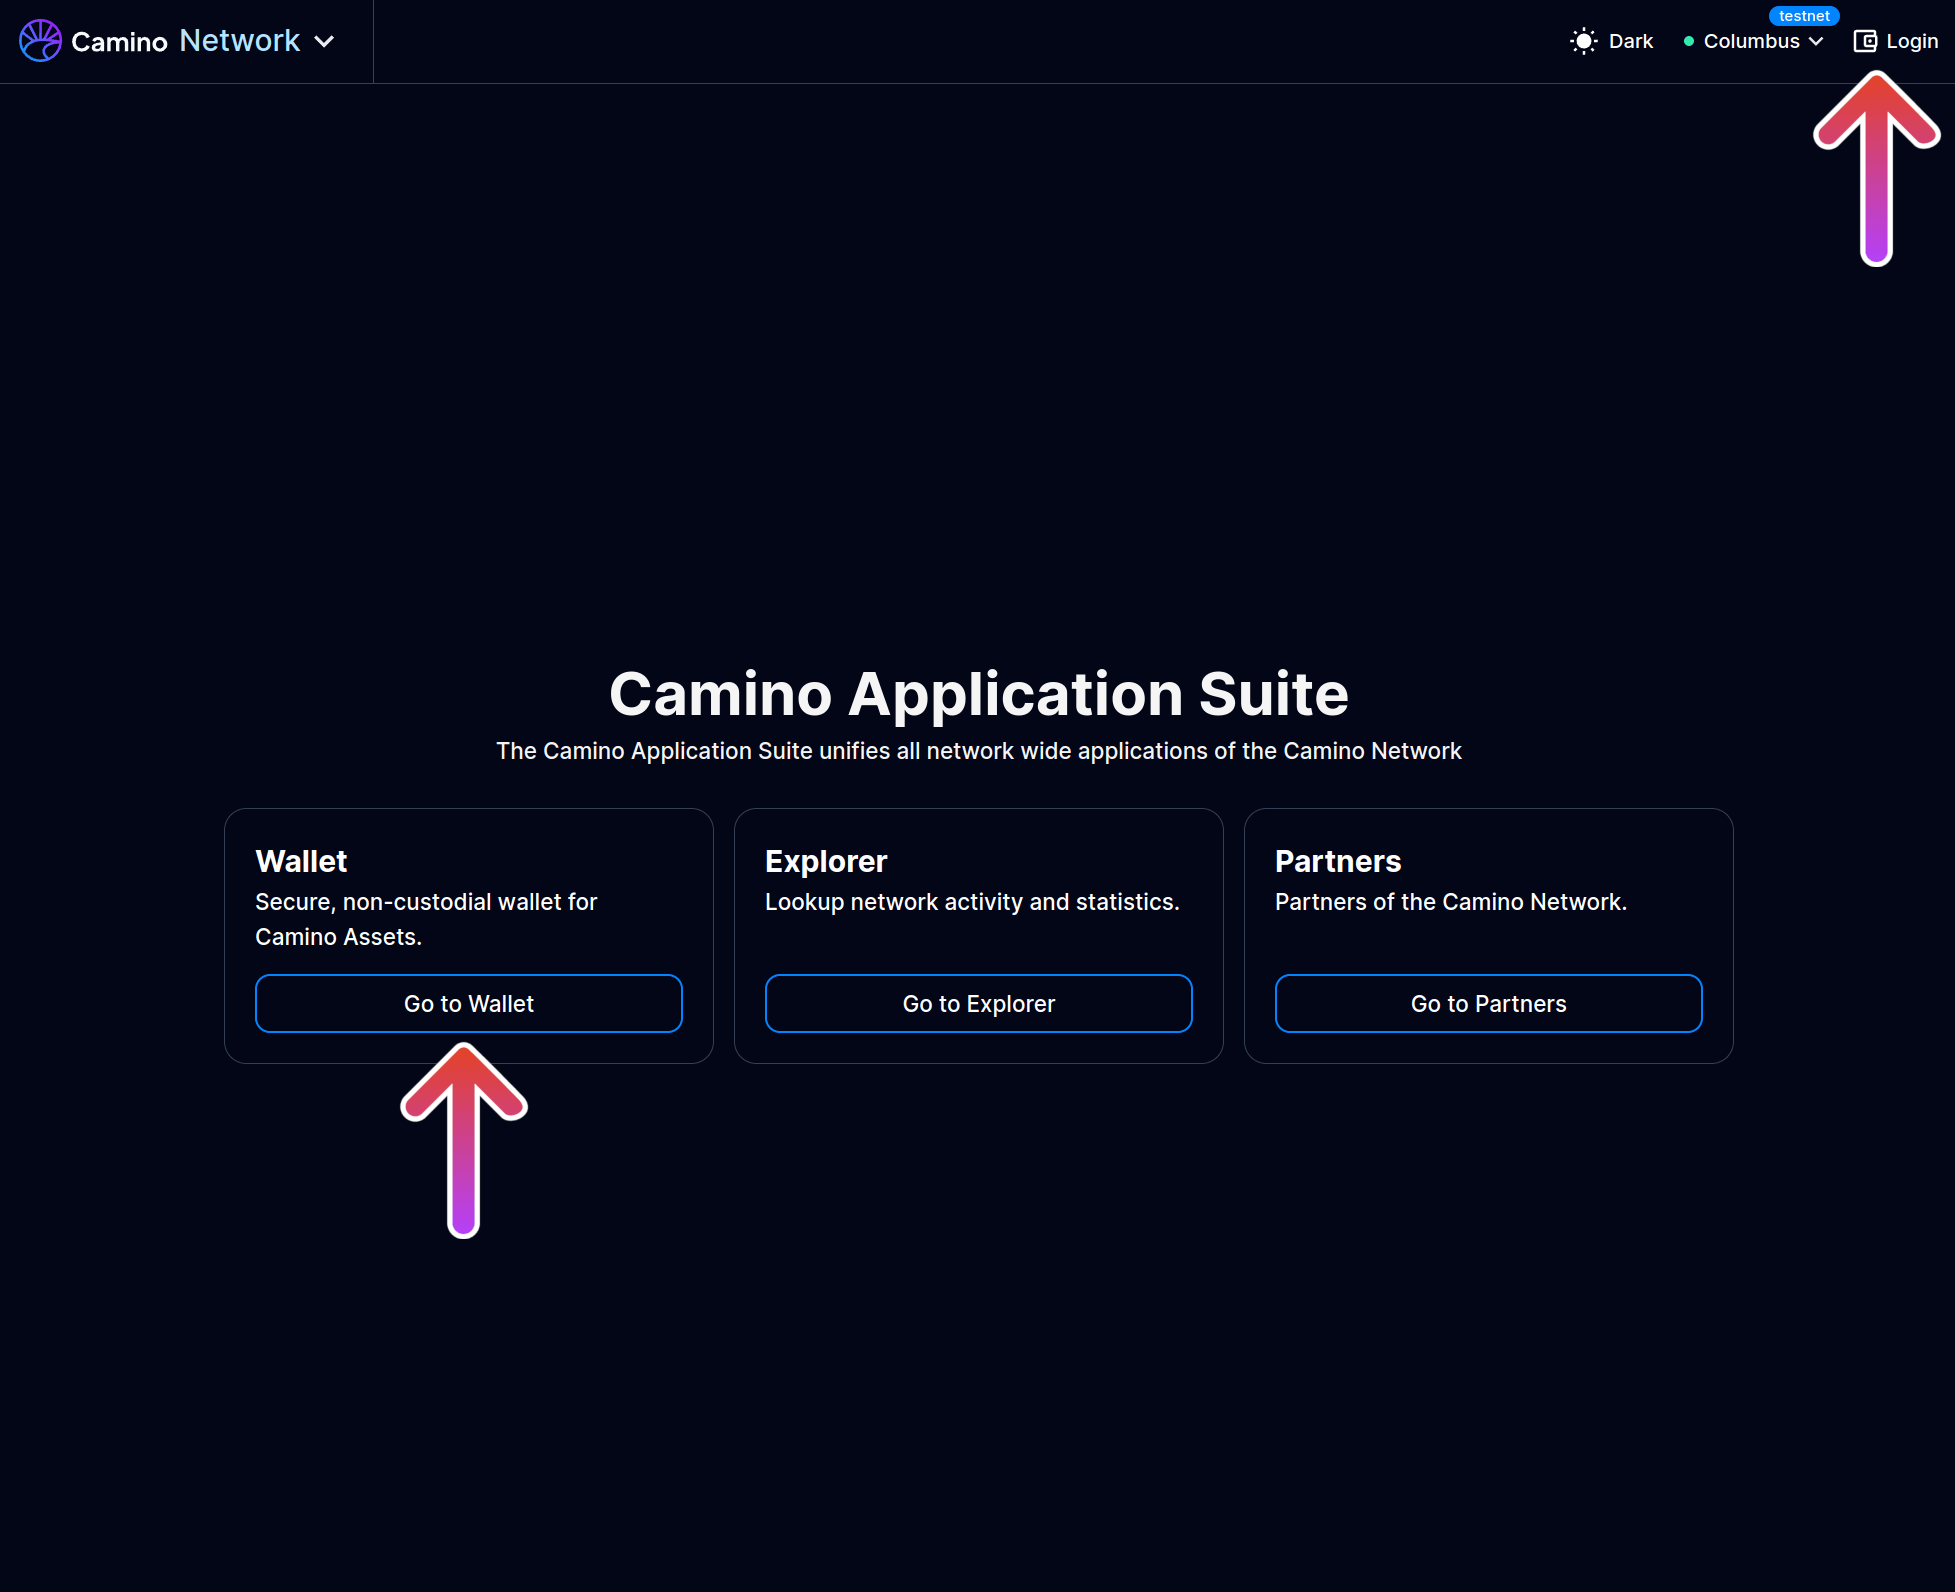Viewport: 1955px width, 1592px height.
Task: Click the Camino Network title text
Action: [x=186, y=41]
